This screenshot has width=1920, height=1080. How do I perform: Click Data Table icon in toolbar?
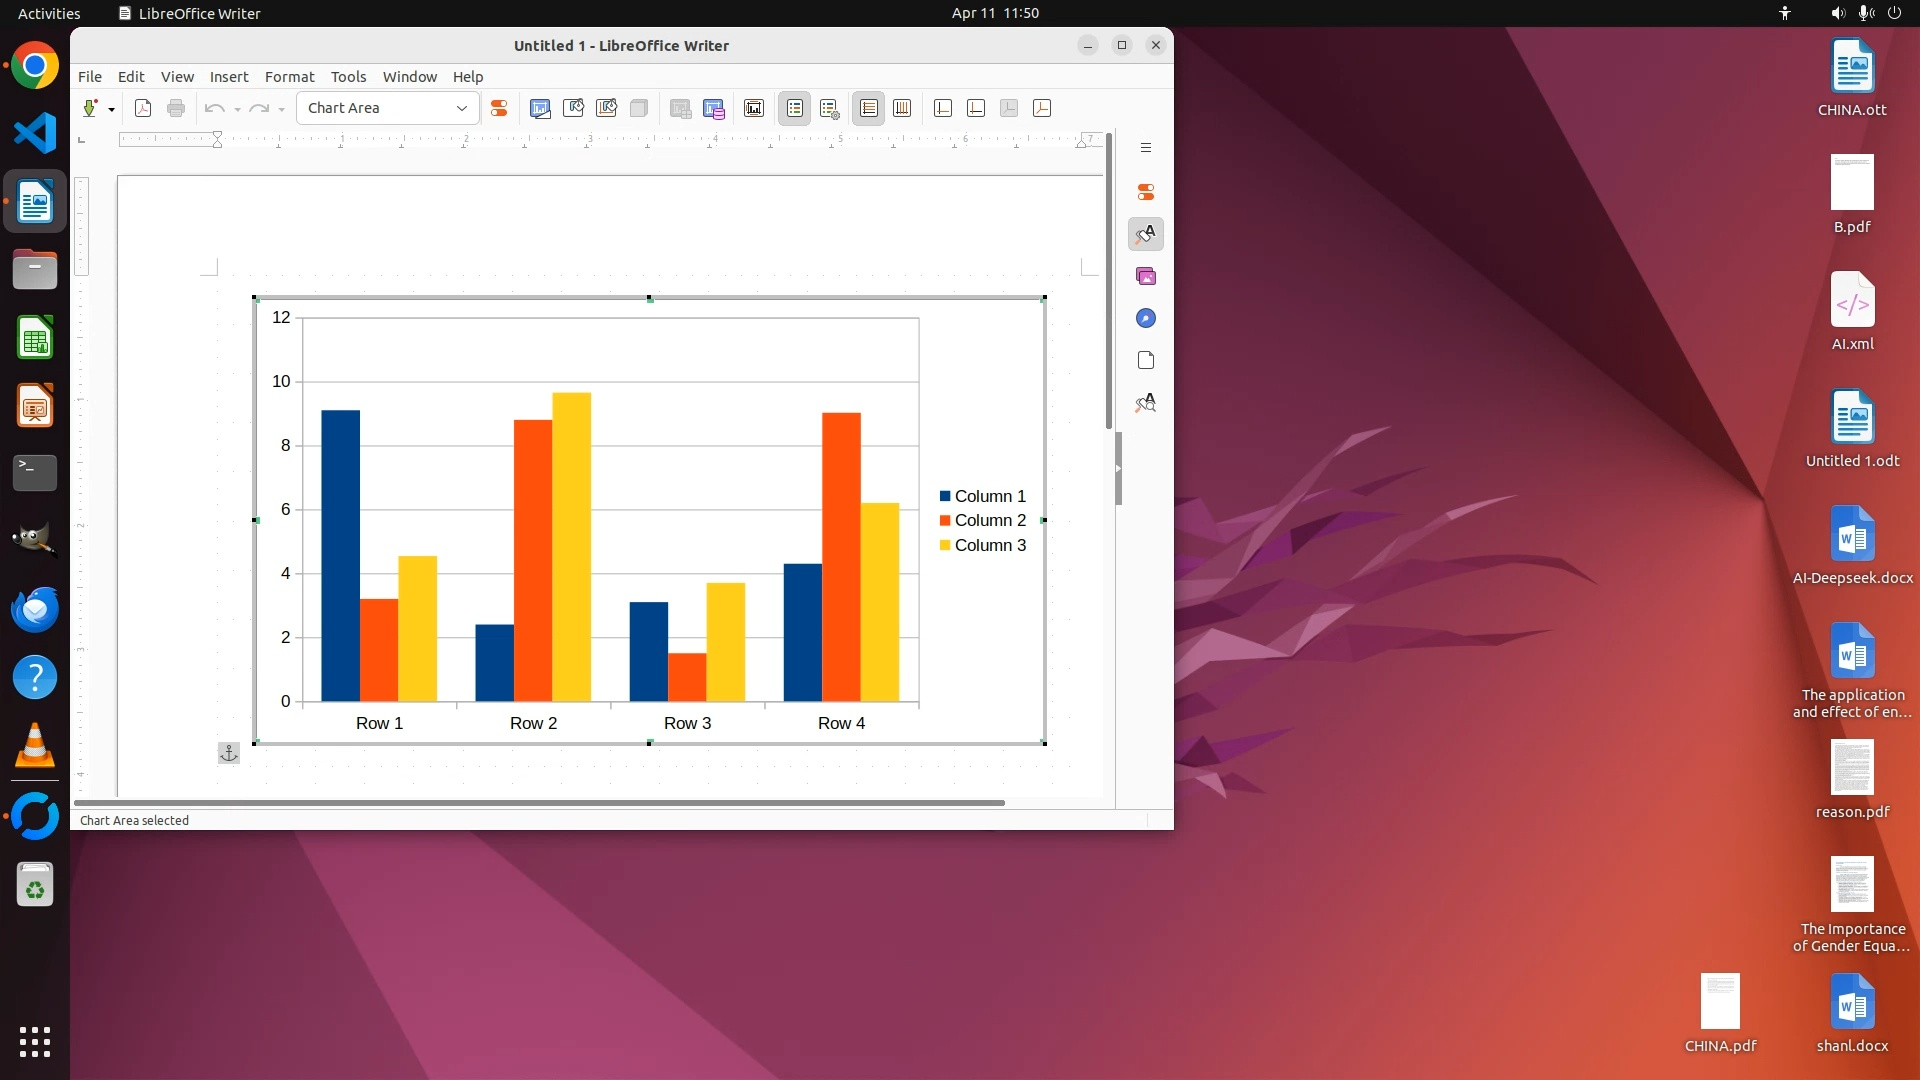pyautogui.click(x=713, y=108)
